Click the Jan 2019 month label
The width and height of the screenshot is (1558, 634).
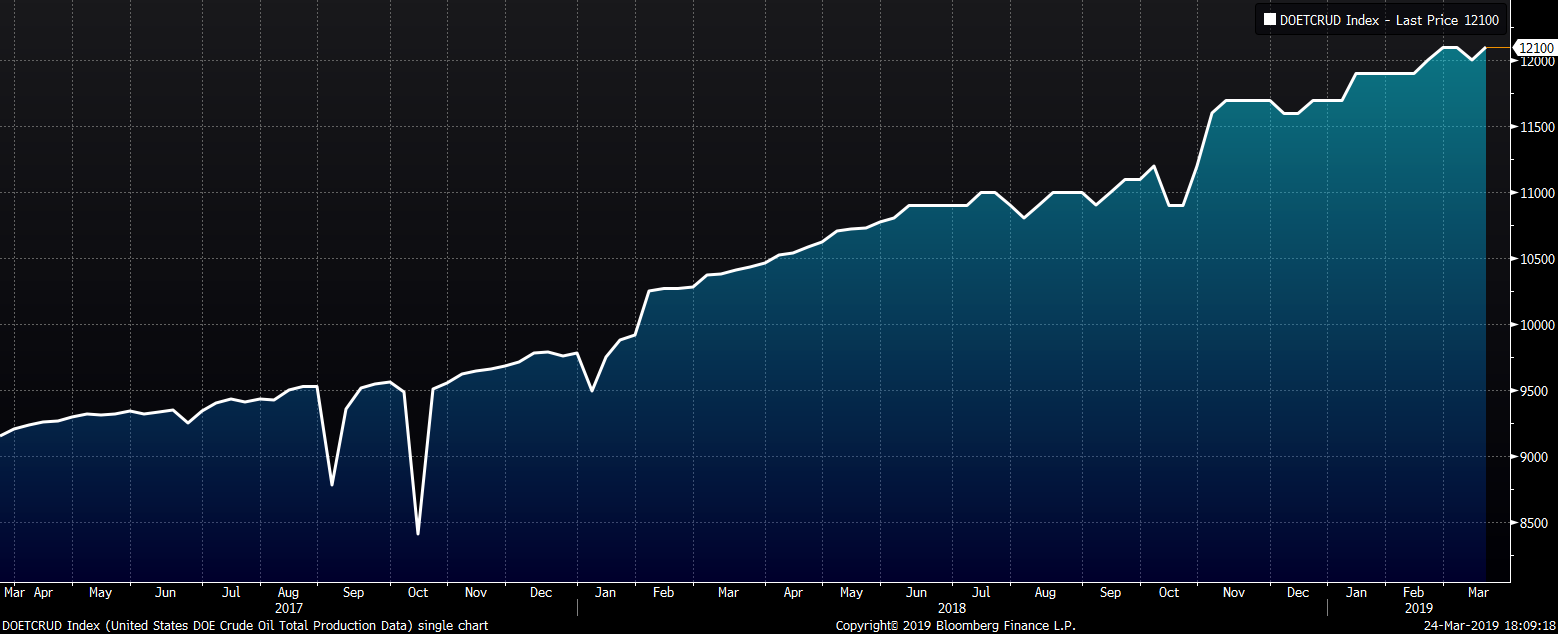(1356, 592)
